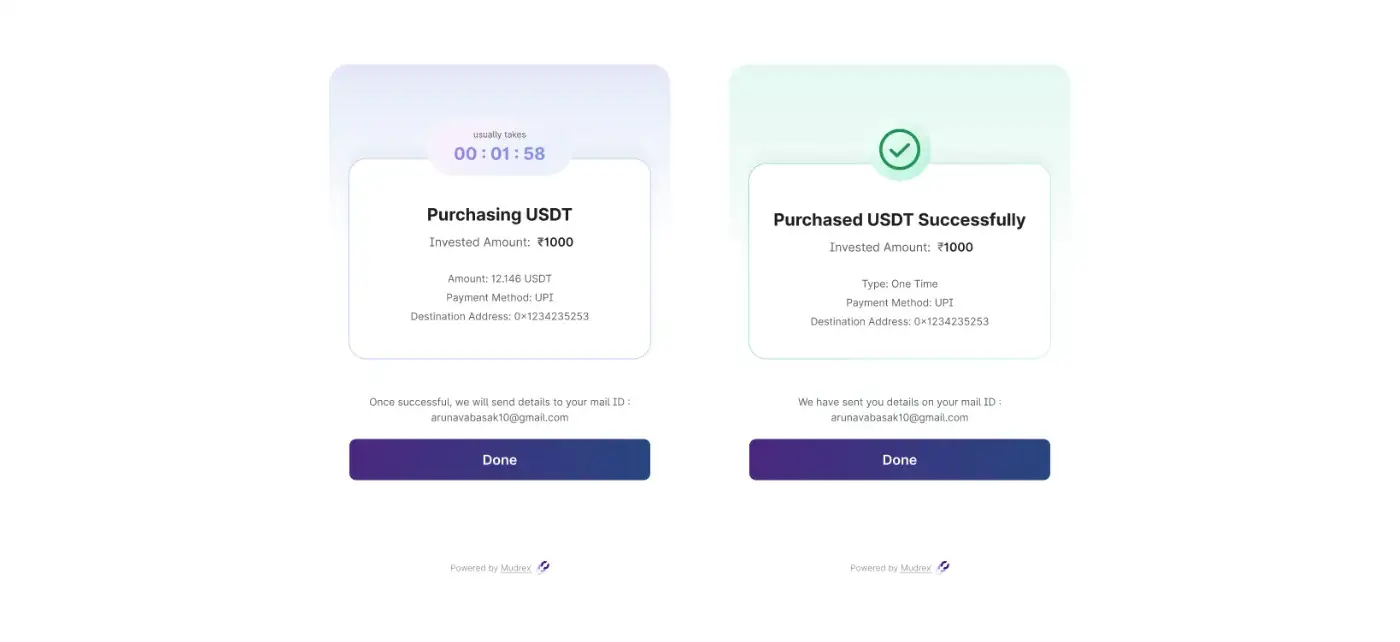The height and width of the screenshot is (642, 1400).
Task: Open the Mudrex link below the Purchasing USDT card
Action: coord(516,568)
